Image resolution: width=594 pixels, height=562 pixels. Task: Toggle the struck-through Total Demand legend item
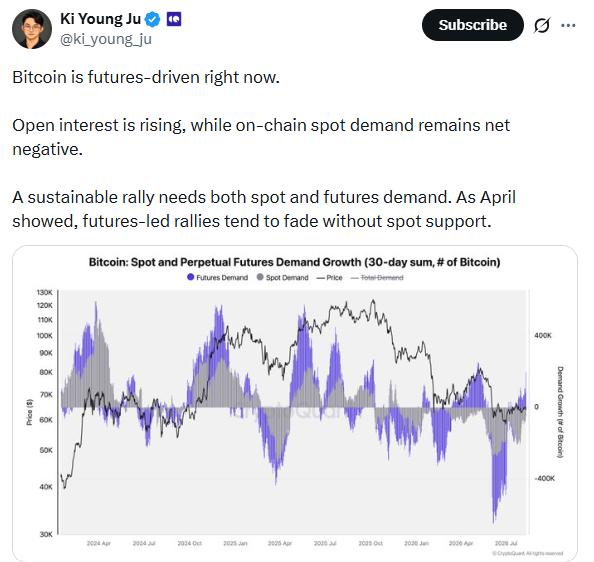(377, 278)
